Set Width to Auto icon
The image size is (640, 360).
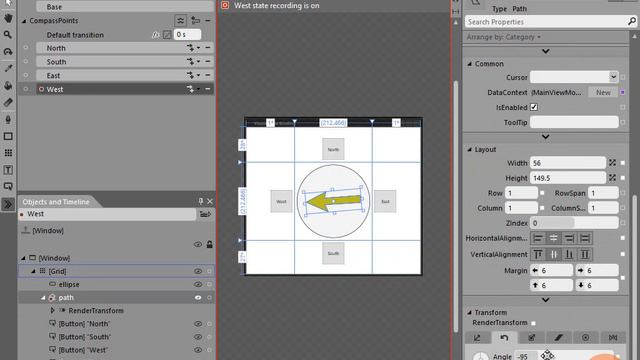click(612, 163)
